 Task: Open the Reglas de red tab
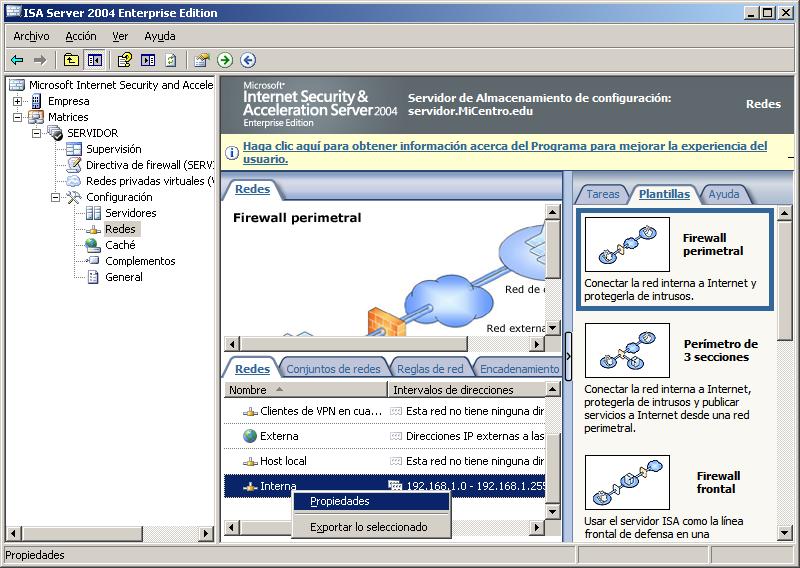pos(430,369)
